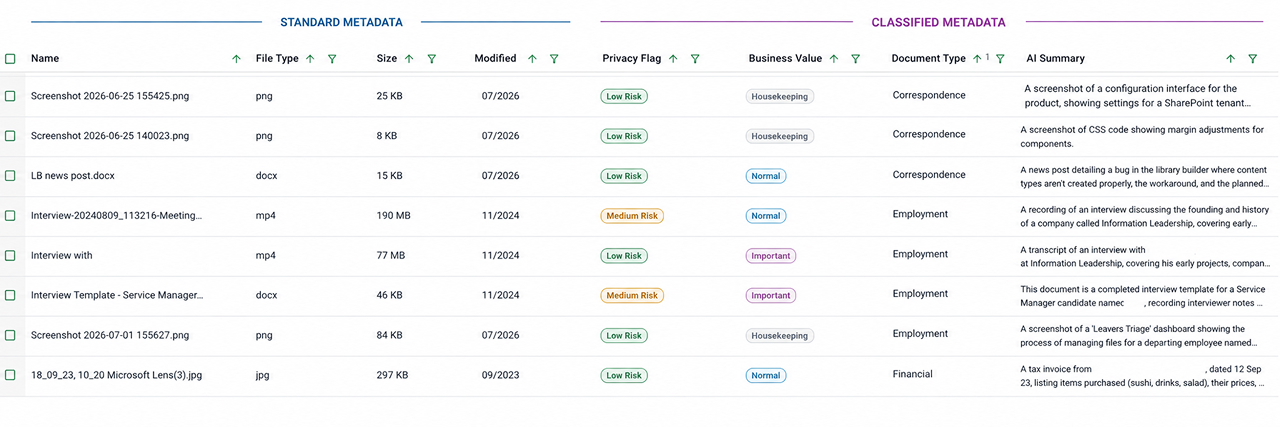The width and height of the screenshot is (1280, 428).
Task: Open the Document Type filter funnel
Action: pyautogui.click(x=1000, y=59)
